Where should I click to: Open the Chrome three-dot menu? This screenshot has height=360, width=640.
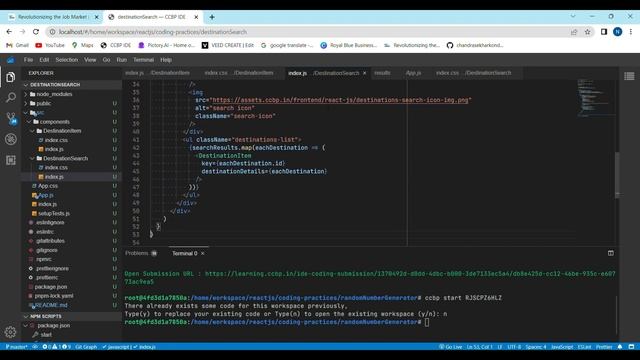(631, 32)
